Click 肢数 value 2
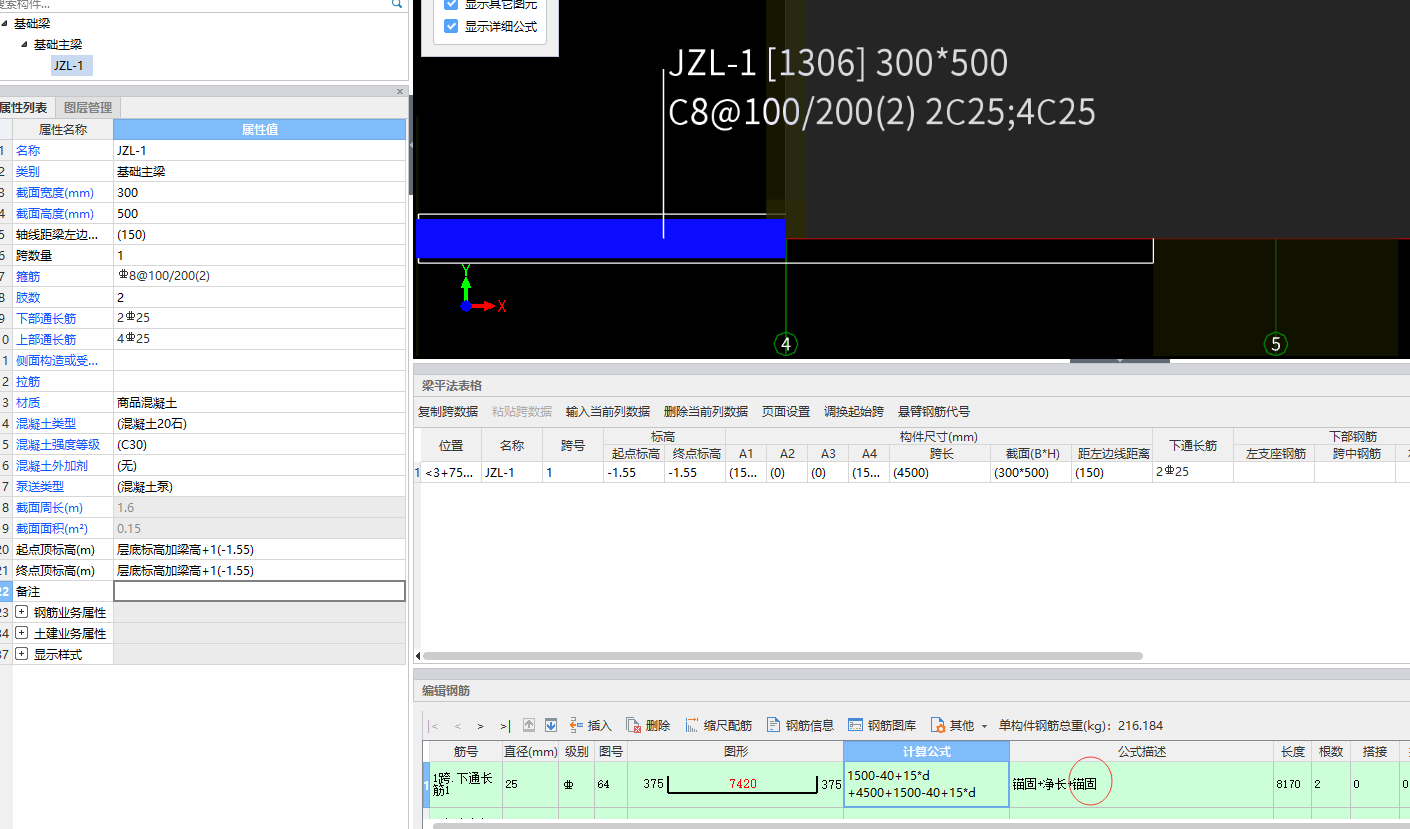This screenshot has height=829, width=1410. coord(260,297)
